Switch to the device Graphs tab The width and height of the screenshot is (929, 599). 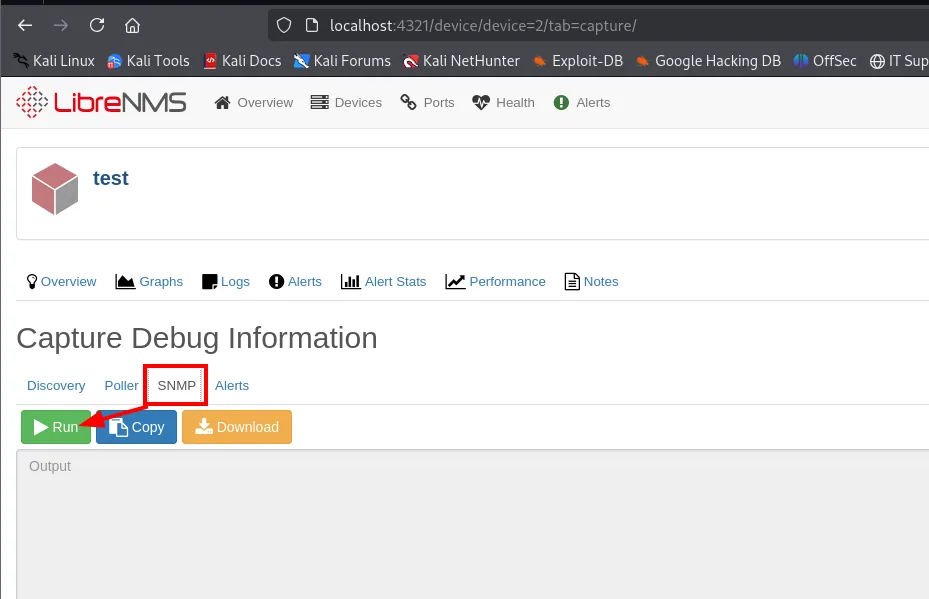[149, 281]
